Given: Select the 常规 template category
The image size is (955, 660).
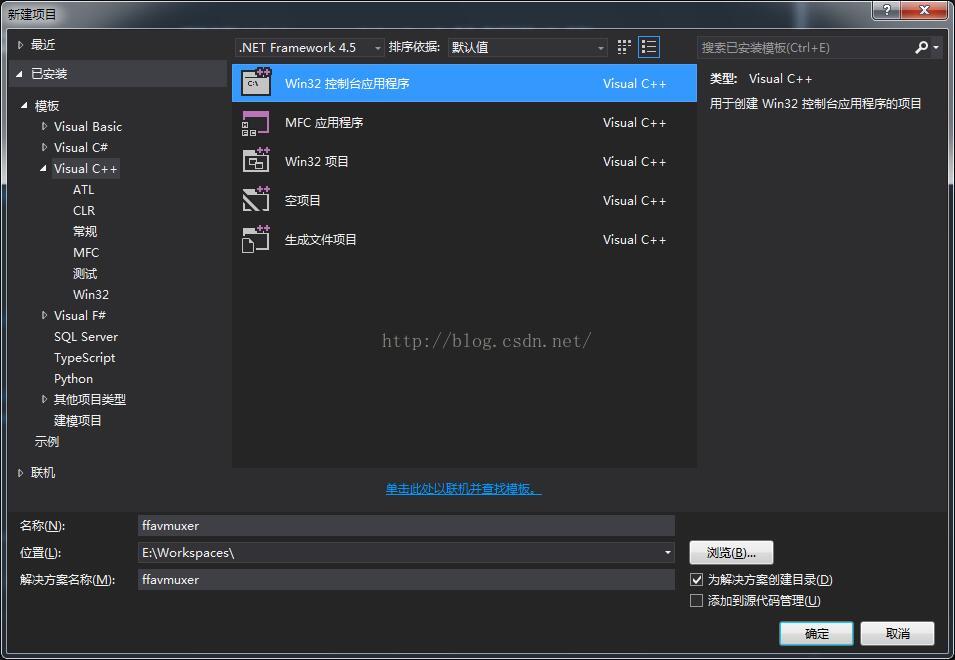Looking at the screenshot, I should pyautogui.click(x=85, y=231).
